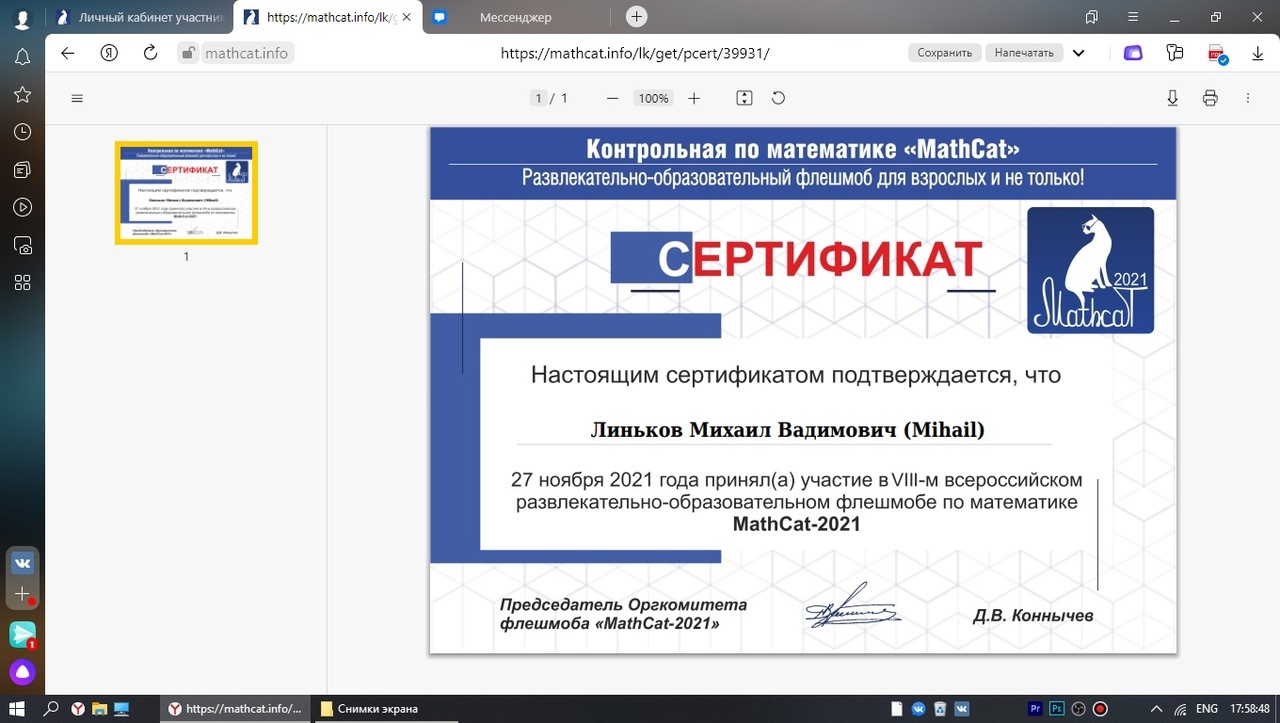Download the PDF from viewer toolbar

1173,98
